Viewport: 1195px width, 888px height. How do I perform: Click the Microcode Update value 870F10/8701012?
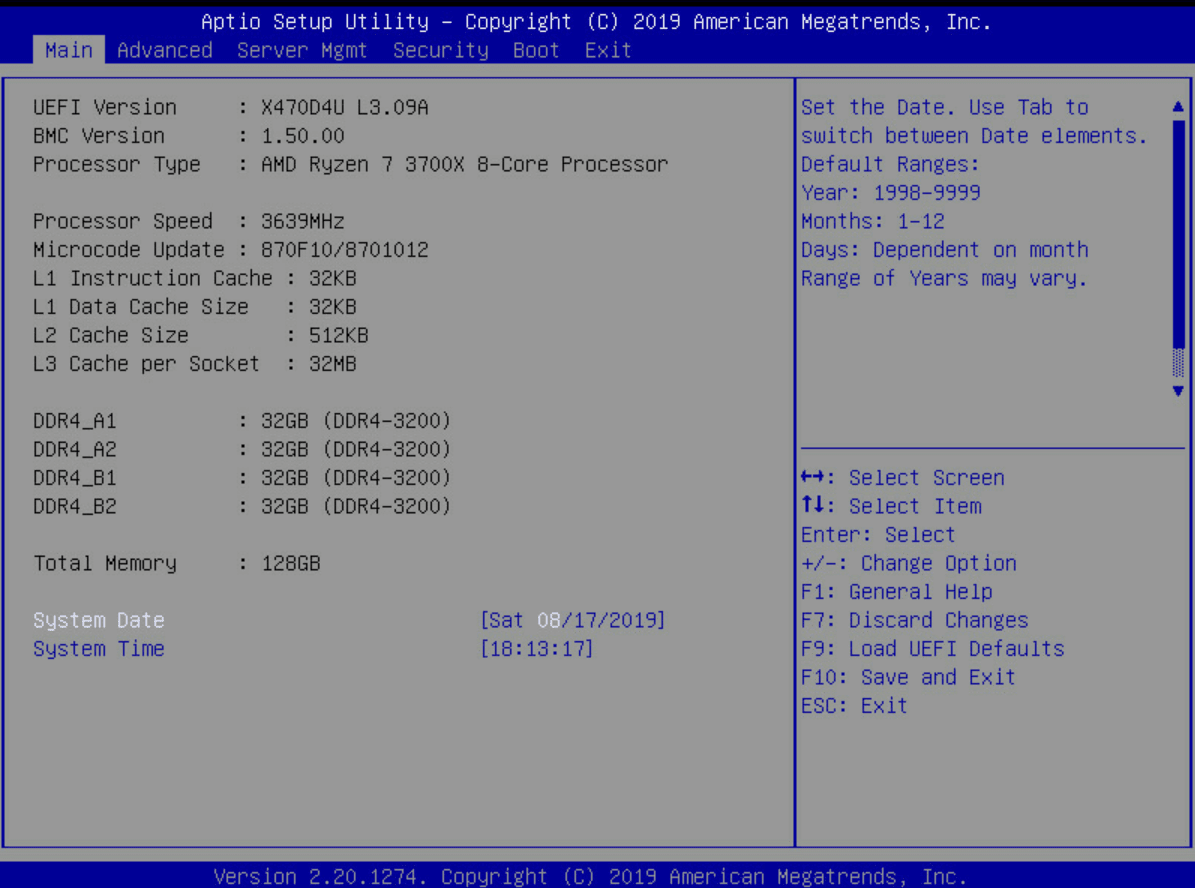click(x=344, y=250)
